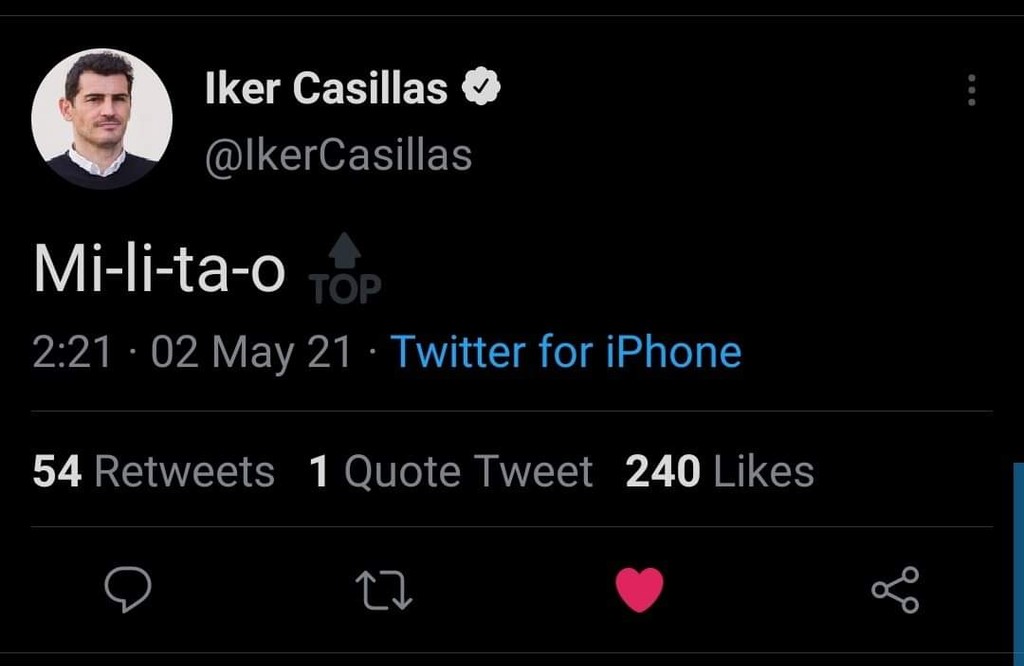Show the 240 Likes list

coord(719,471)
